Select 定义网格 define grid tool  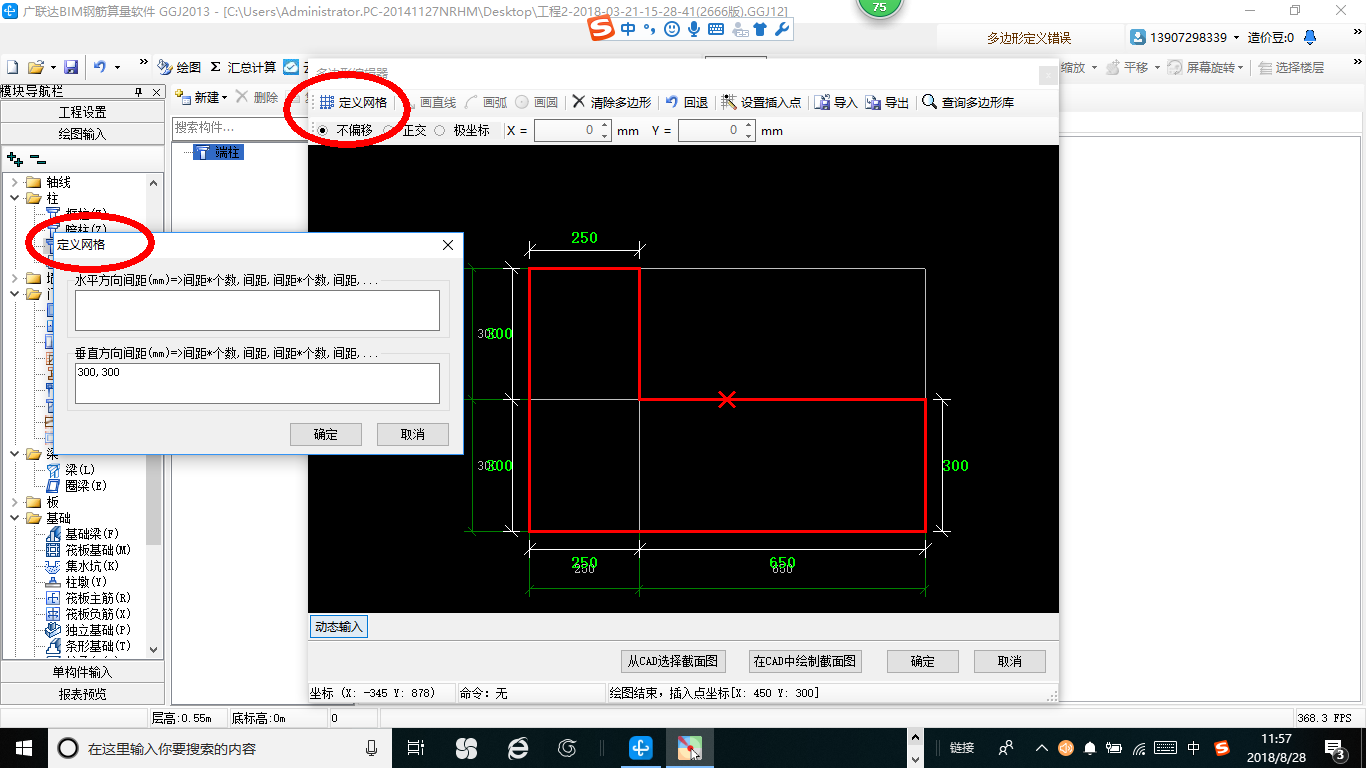click(x=353, y=102)
